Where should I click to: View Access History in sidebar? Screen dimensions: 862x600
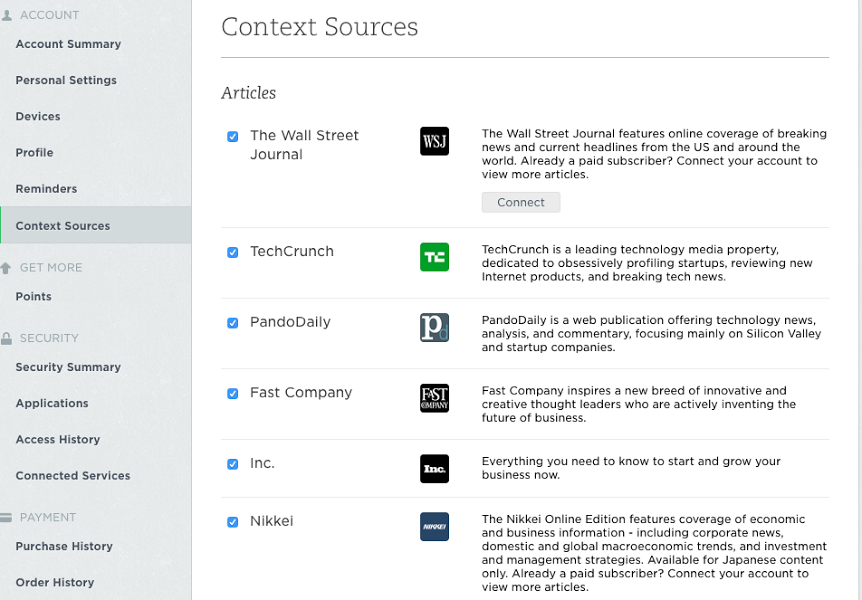click(58, 439)
